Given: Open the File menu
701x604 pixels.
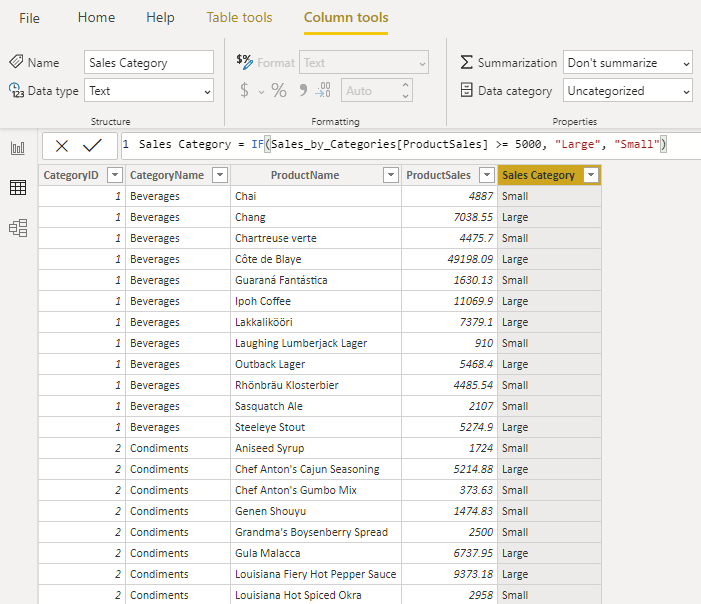Looking at the screenshot, I should (30, 18).
